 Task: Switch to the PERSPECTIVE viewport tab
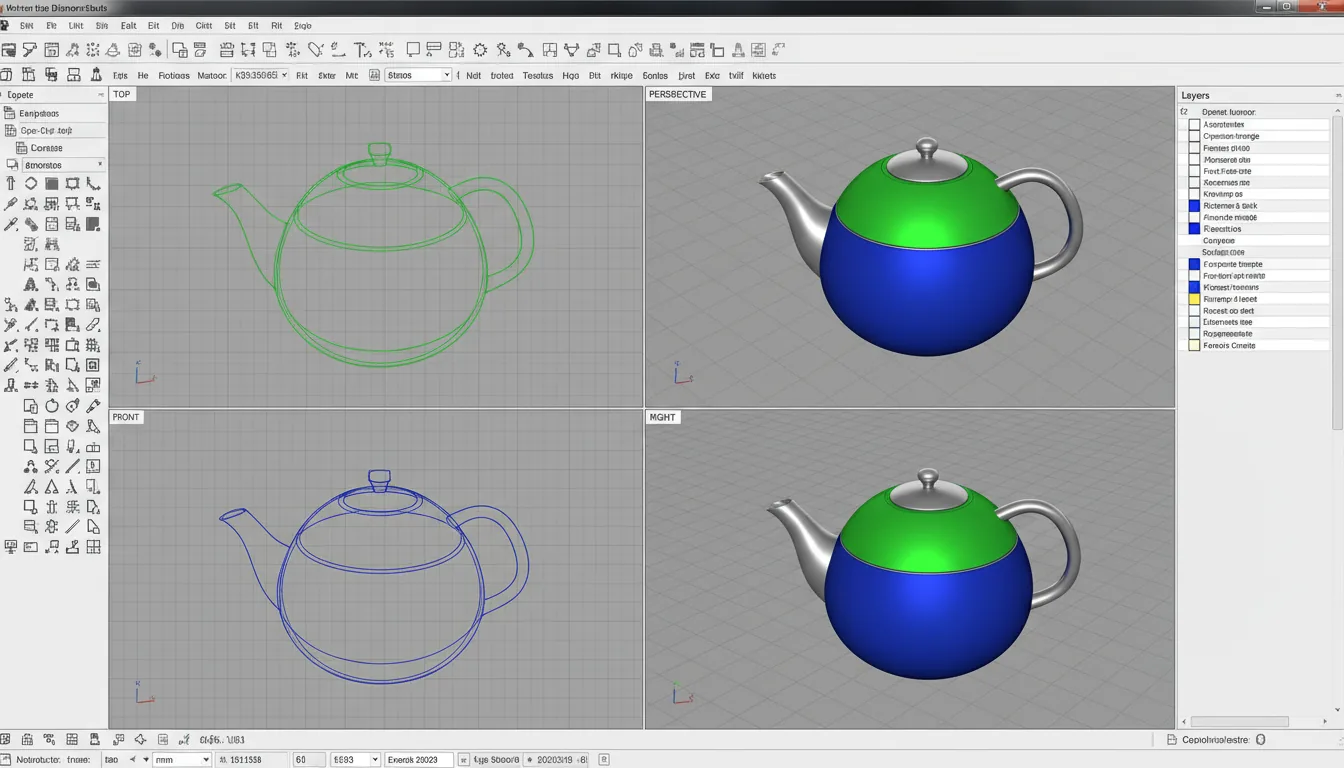pos(680,93)
